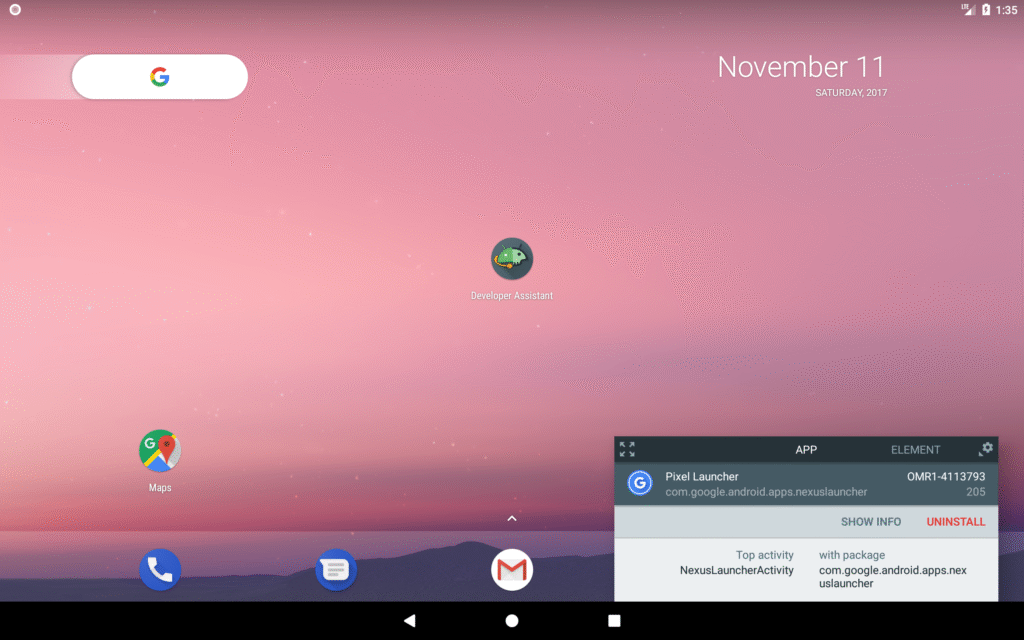Launch Gmail from the dock

pos(512,568)
